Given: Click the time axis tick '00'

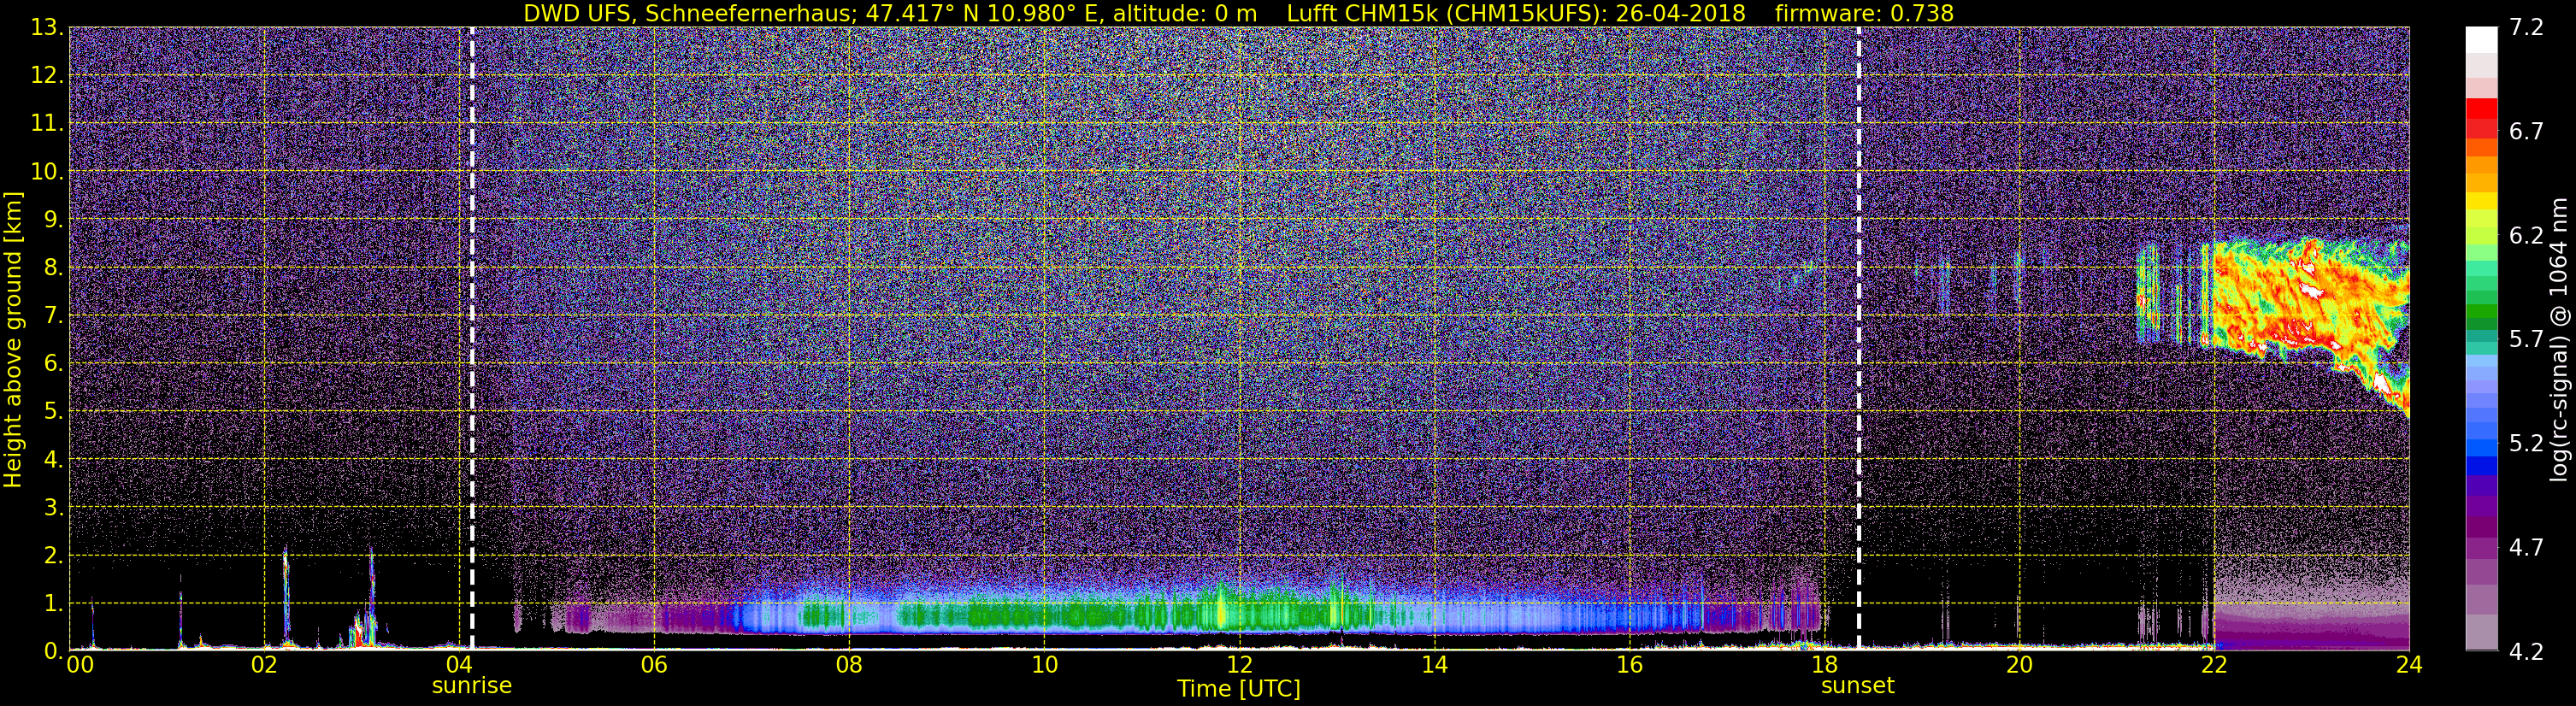Looking at the screenshot, I should [x=79, y=665].
